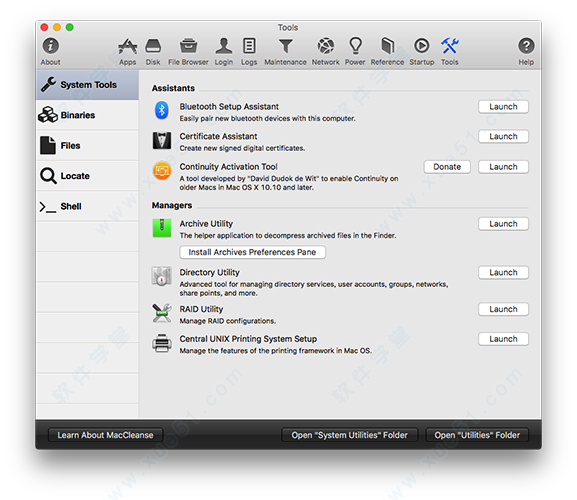Screen dimensions: 577x500
Task: Click the Certificate Assistant tuxedo icon
Action: click(162, 141)
